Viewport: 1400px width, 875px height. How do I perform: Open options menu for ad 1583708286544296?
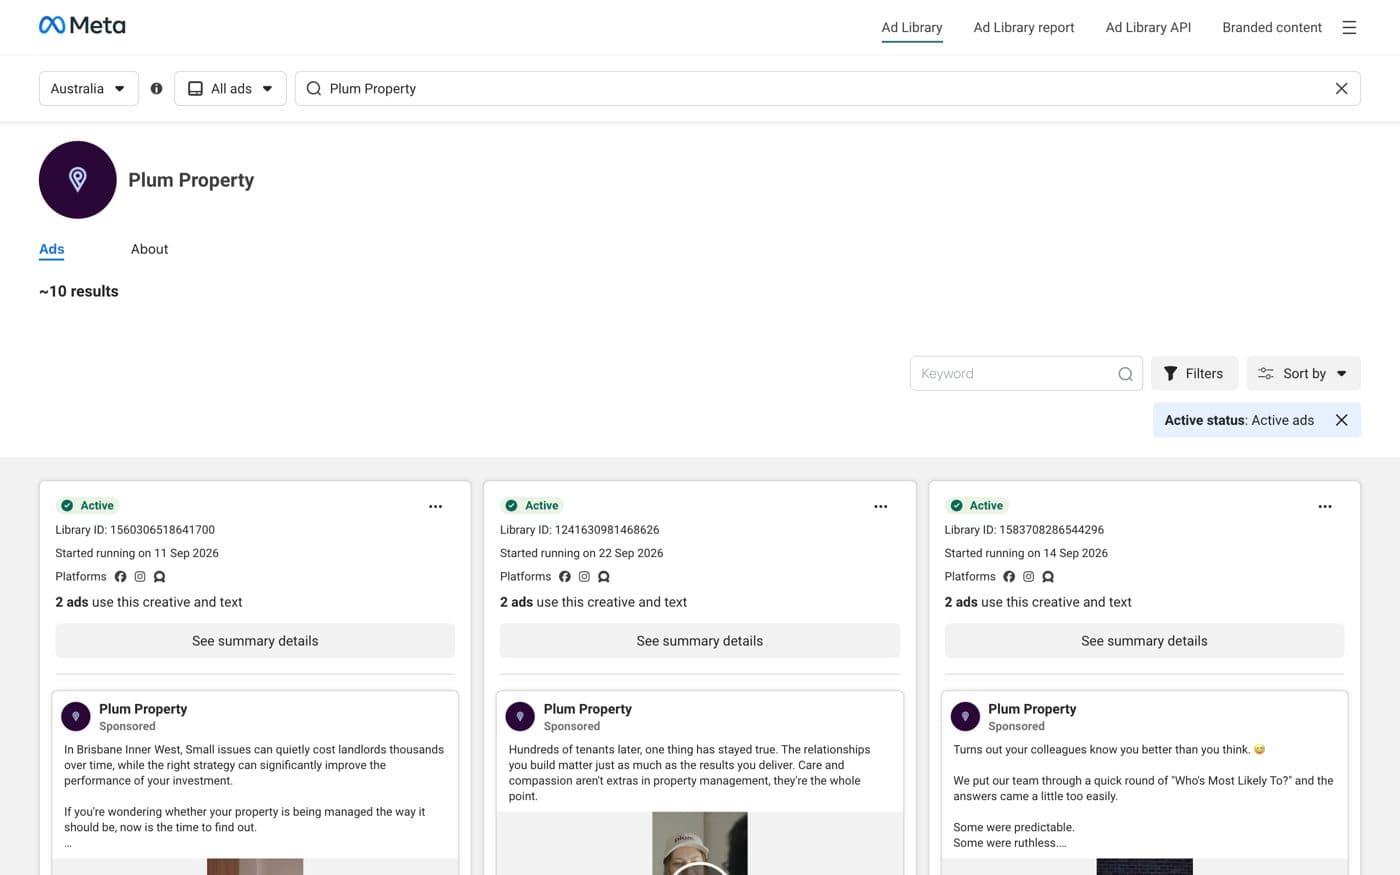1325,506
